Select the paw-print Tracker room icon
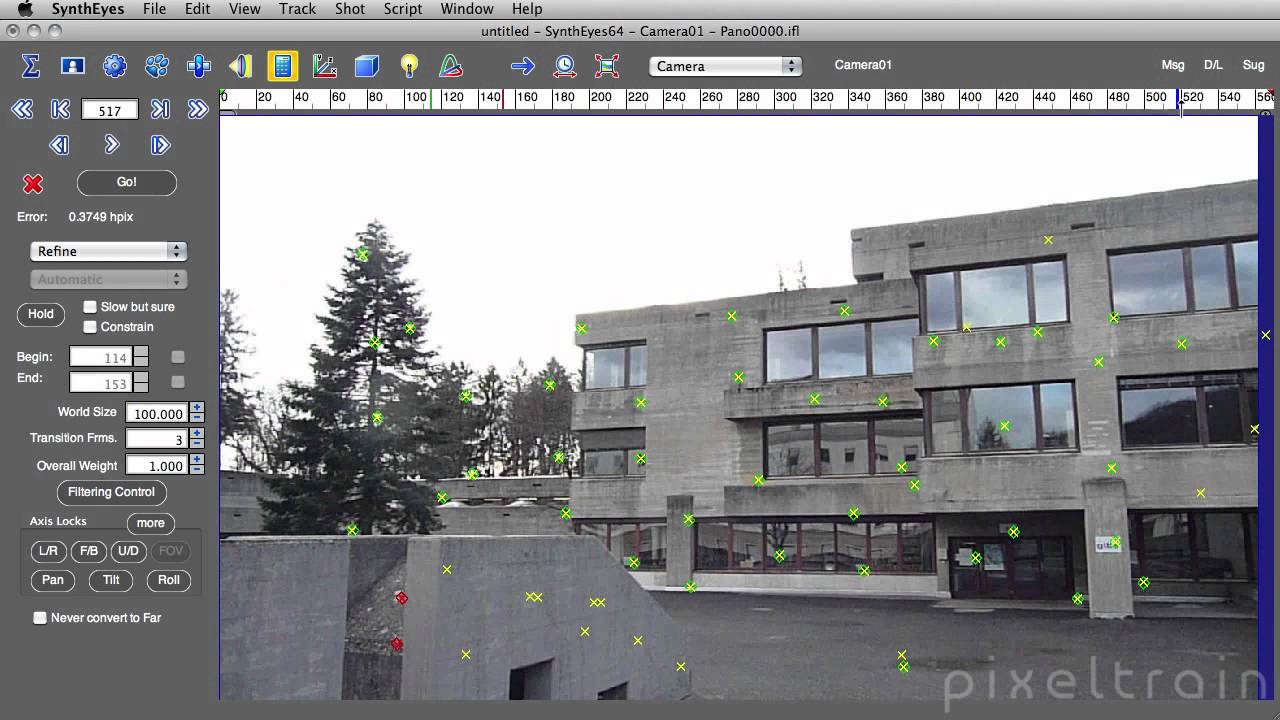Image resolution: width=1280 pixels, height=720 pixels. pos(157,66)
